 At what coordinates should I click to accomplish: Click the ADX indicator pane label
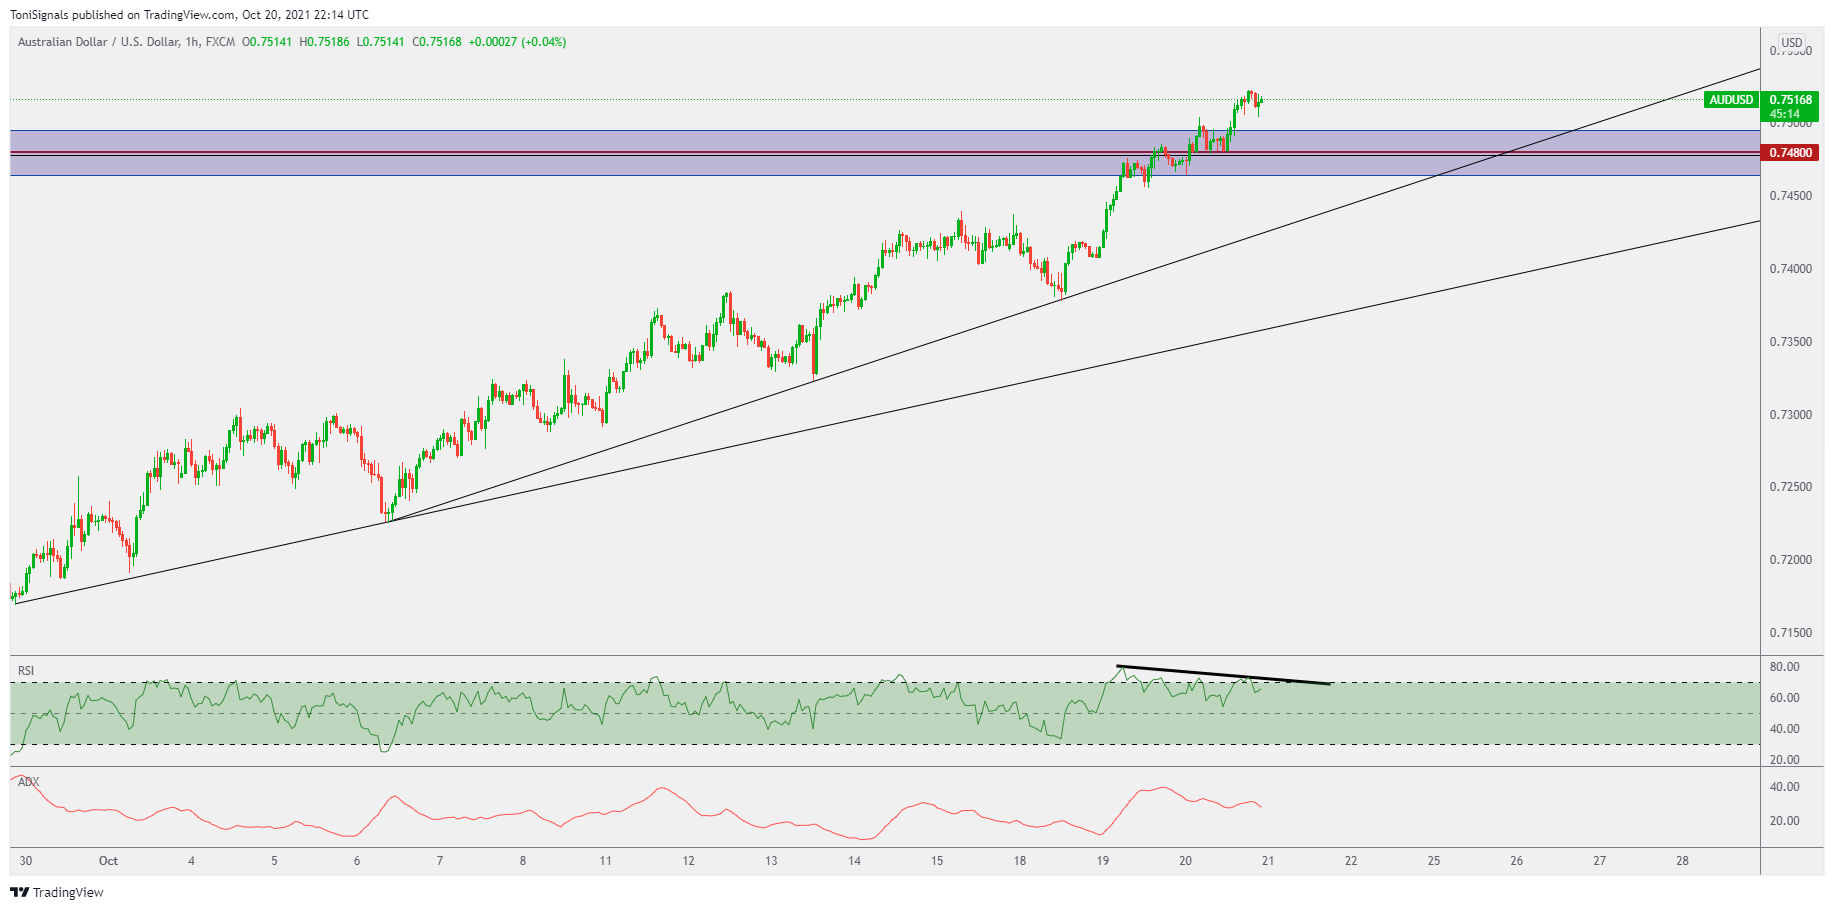click(x=28, y=782)
